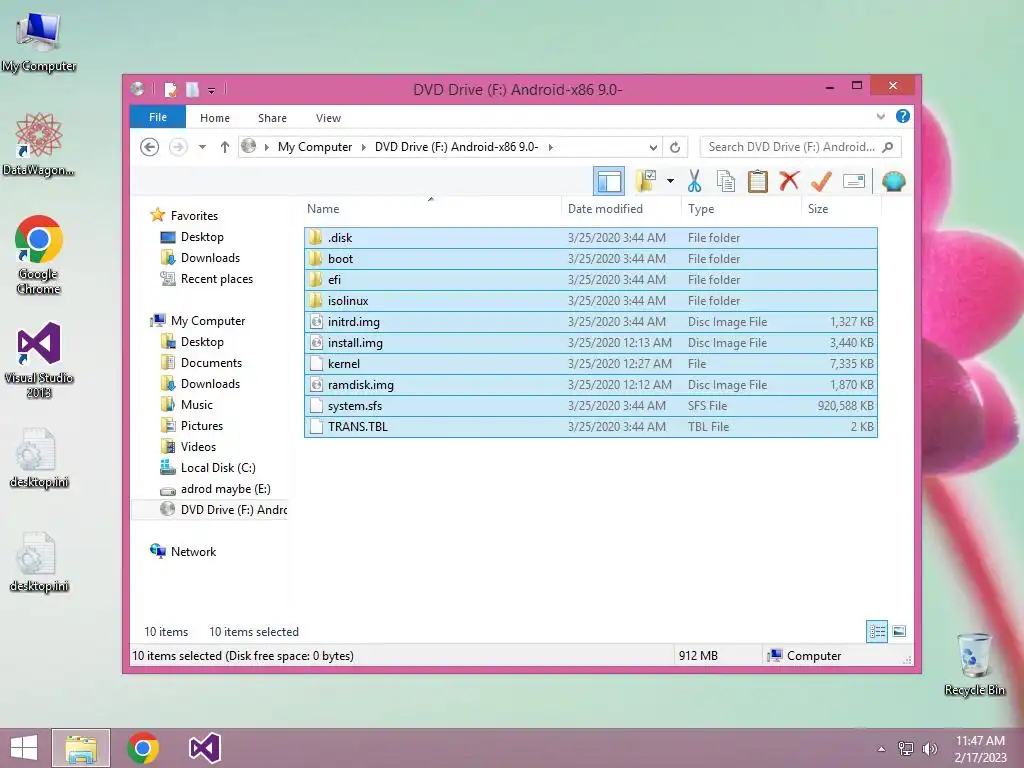
Task: Click the folder options toolbar icon
Action: click(646, 181)
